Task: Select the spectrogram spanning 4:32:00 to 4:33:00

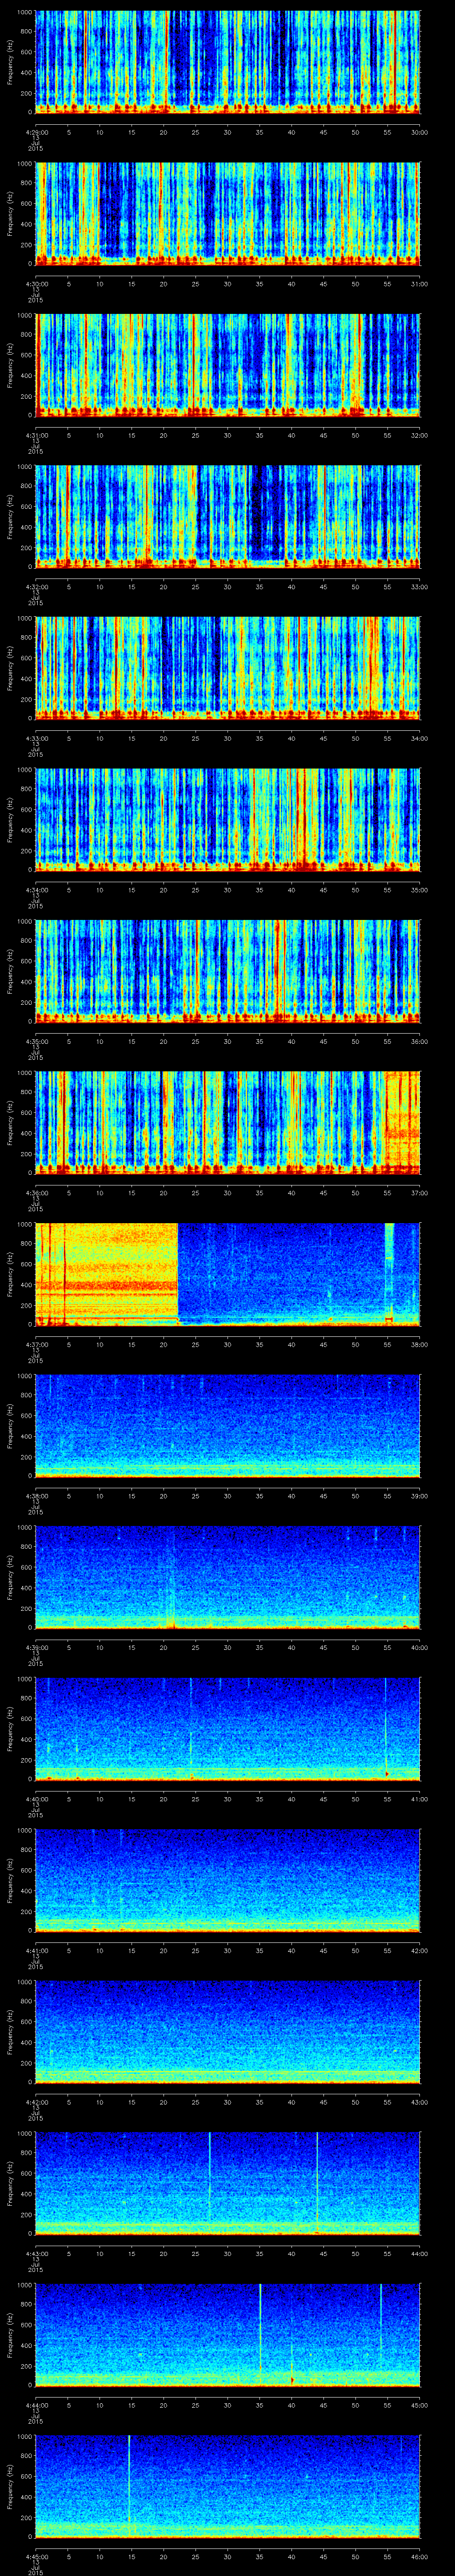Action: tap(228, 517)
